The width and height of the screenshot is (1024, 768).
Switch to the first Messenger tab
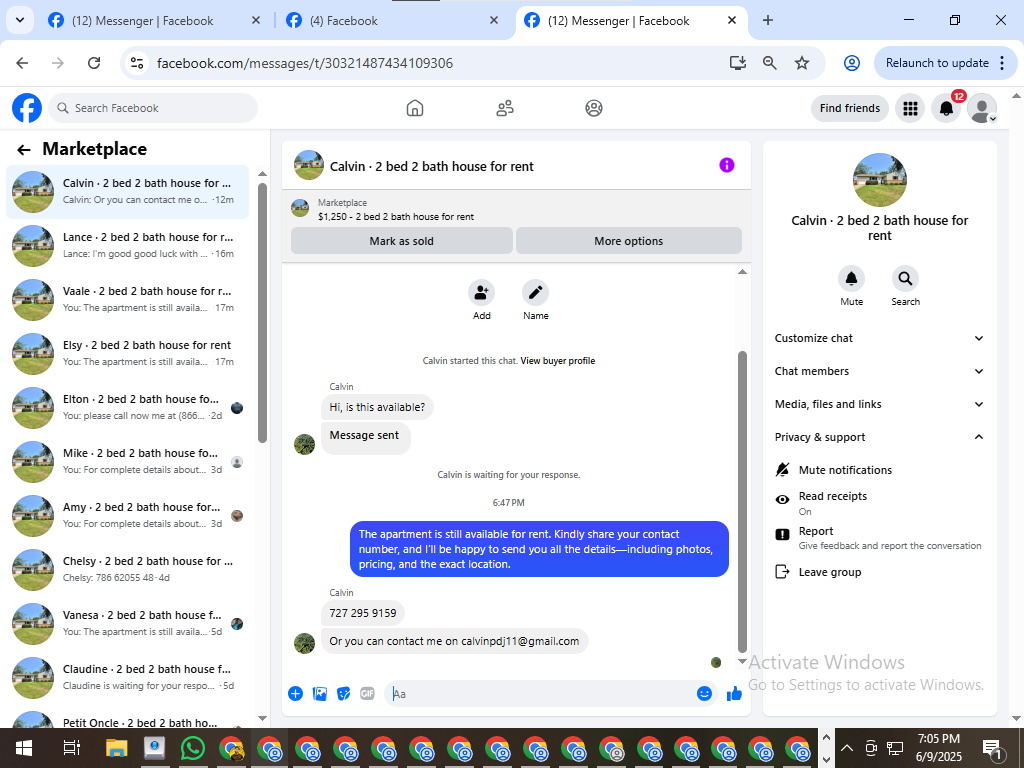154,21
